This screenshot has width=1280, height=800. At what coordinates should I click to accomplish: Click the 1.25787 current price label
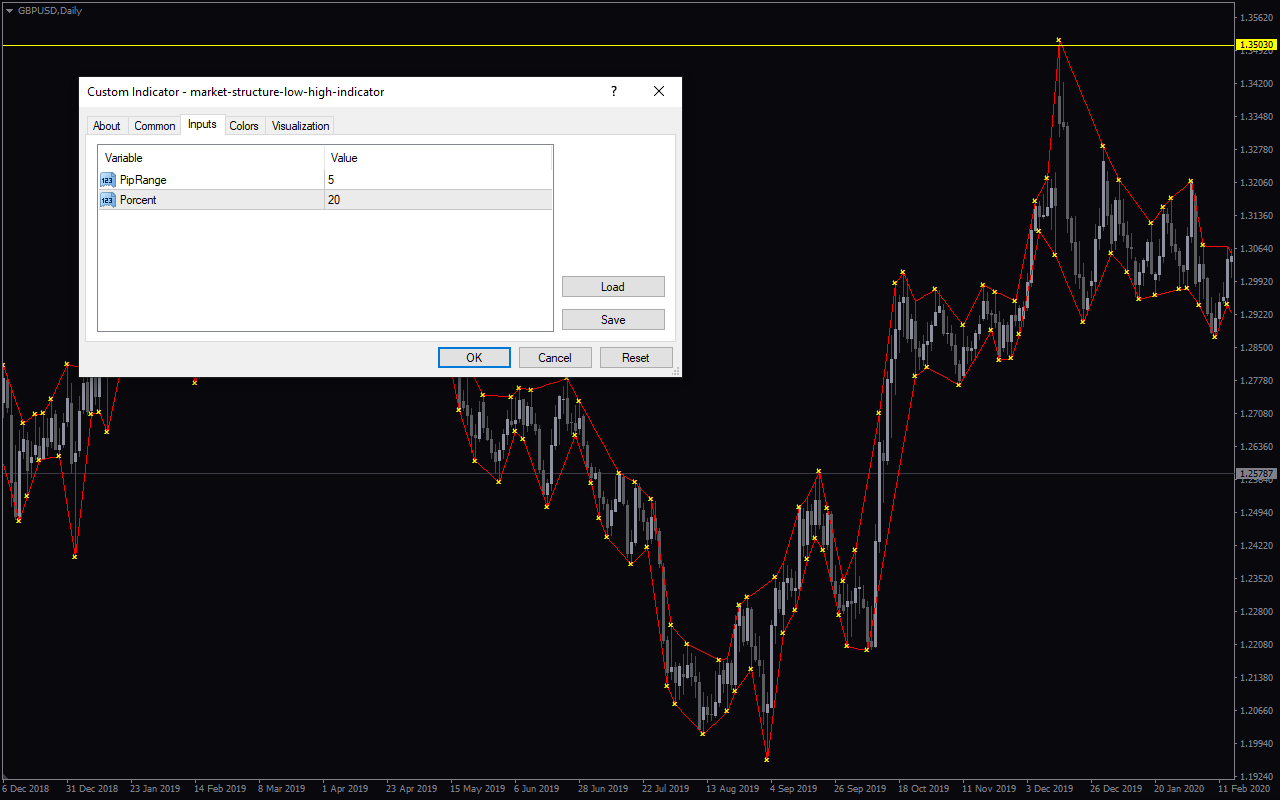(x=1257, y=473)
